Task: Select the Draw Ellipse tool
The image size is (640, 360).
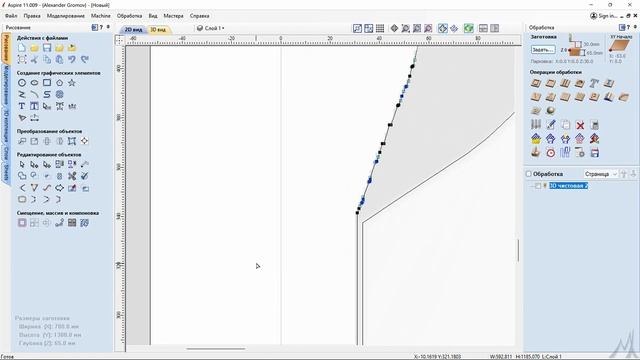Action: tap(34, 83)
